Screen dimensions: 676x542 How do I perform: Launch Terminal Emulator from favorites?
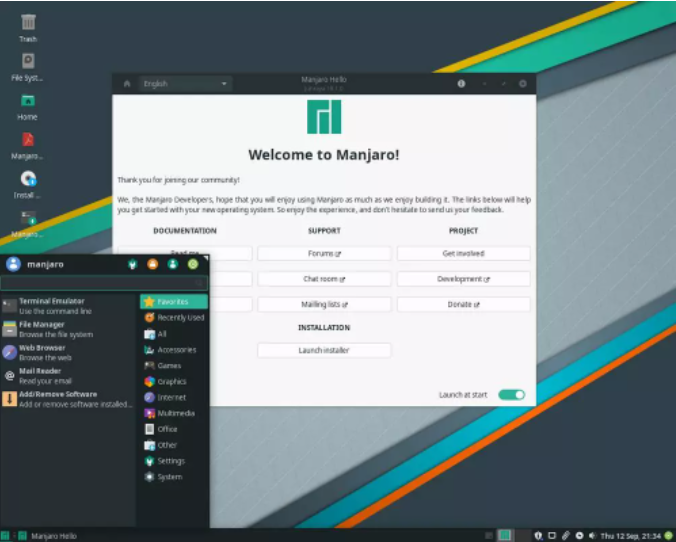pyautogui.click(x=68, y=306)
